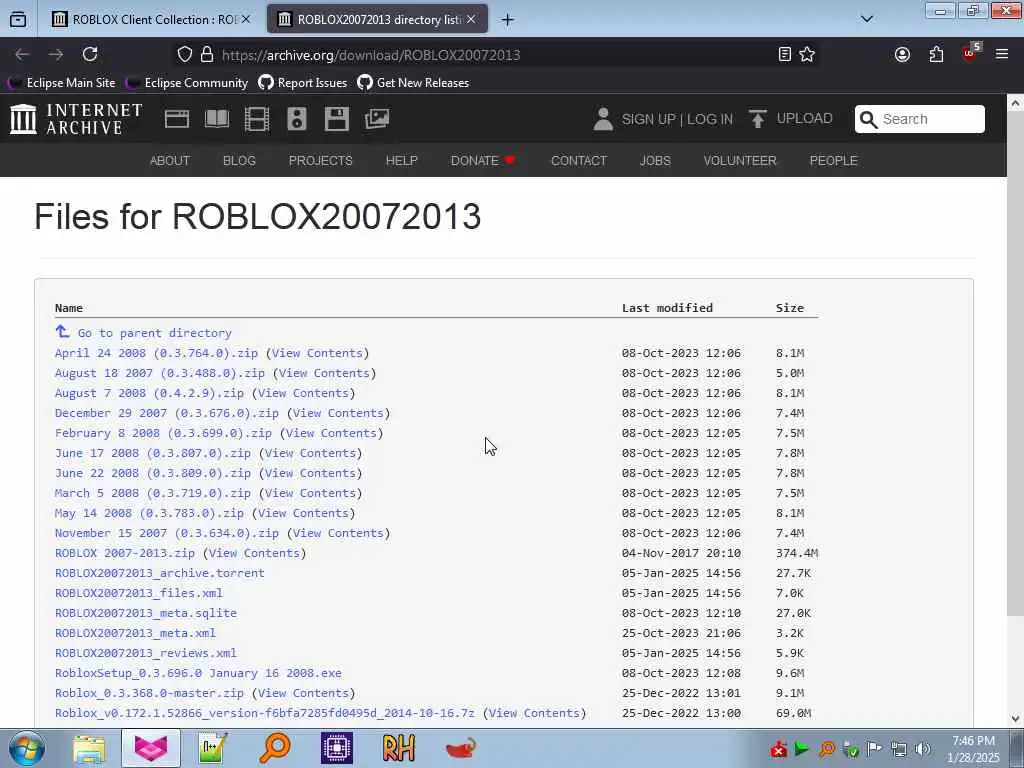Image resolution: width=1024 pixels, height=768 pixels.
Task: Open DONATE menu item
Action: click(x=483, y=161)
